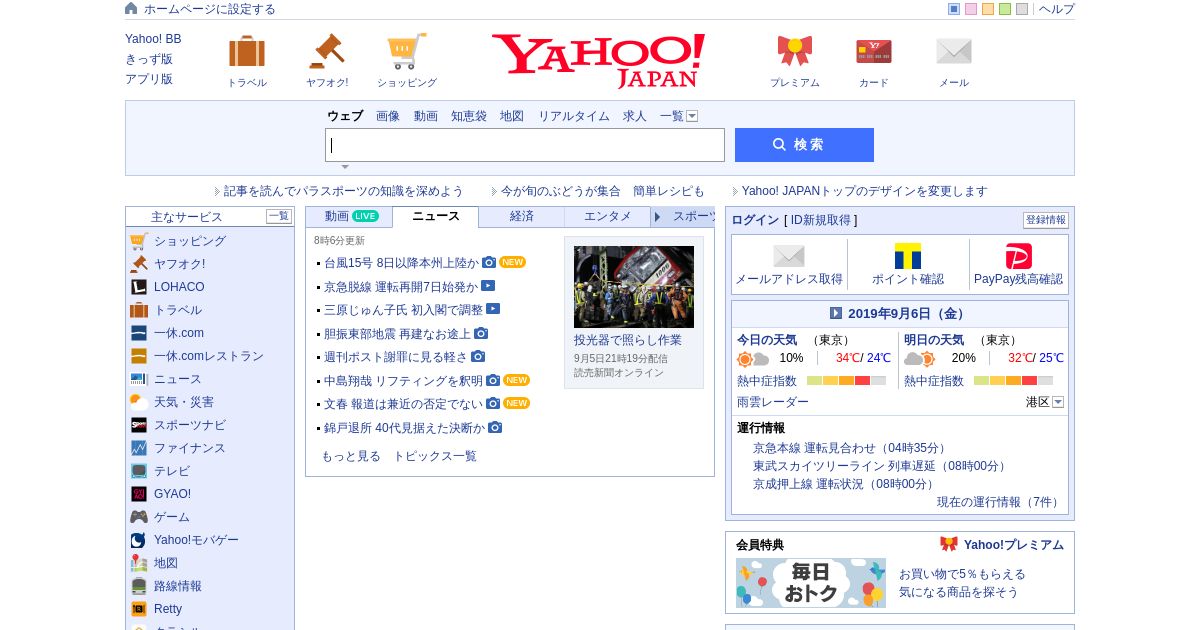1200x630 pixels.
Task: Open the 雨雲レーダー link
Action: (x=773, y=402)
